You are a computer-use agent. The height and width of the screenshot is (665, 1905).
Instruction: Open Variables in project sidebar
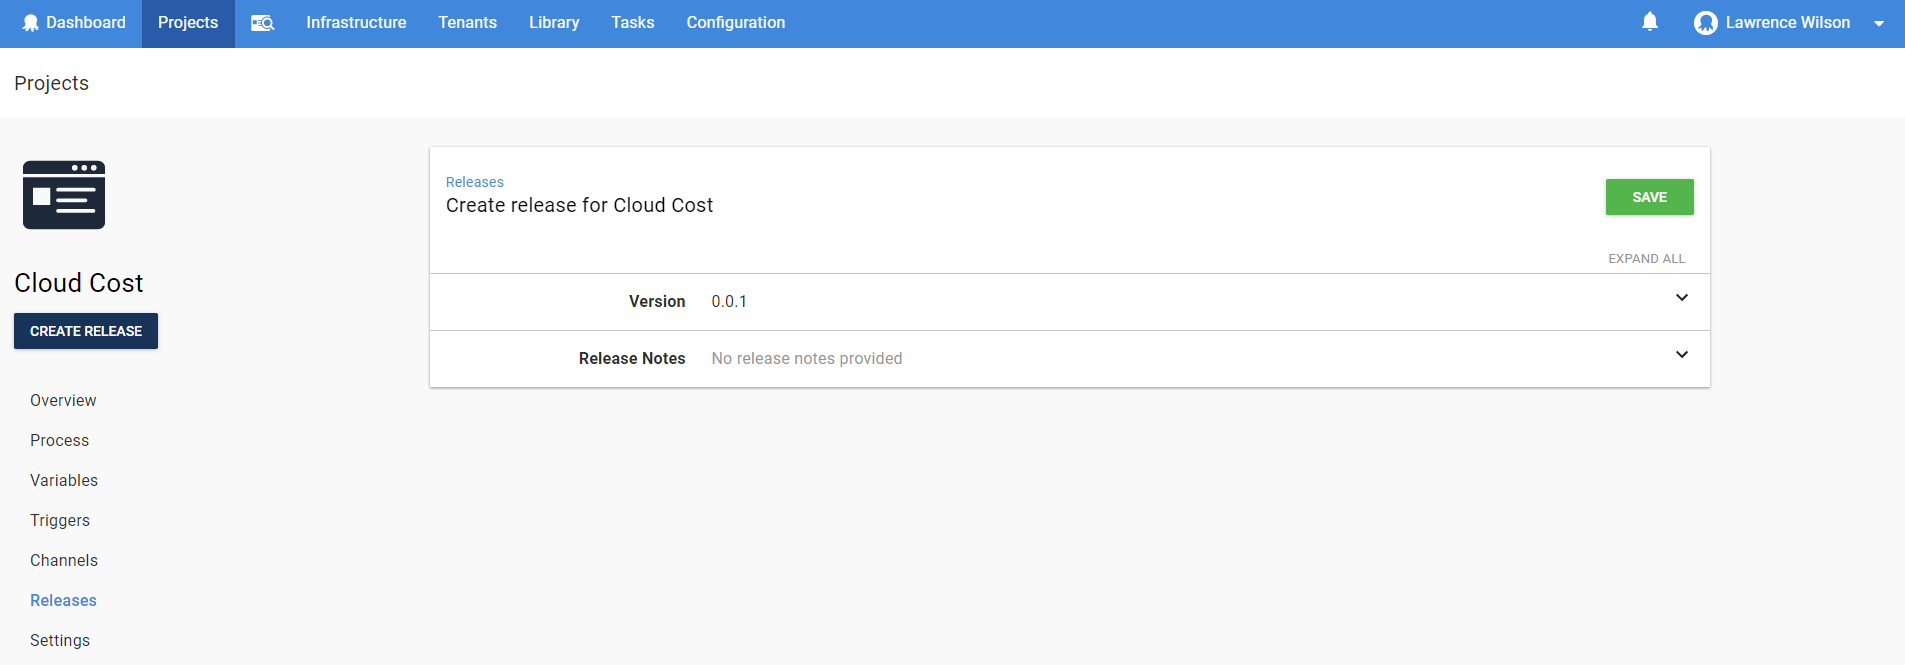(64, 480)
